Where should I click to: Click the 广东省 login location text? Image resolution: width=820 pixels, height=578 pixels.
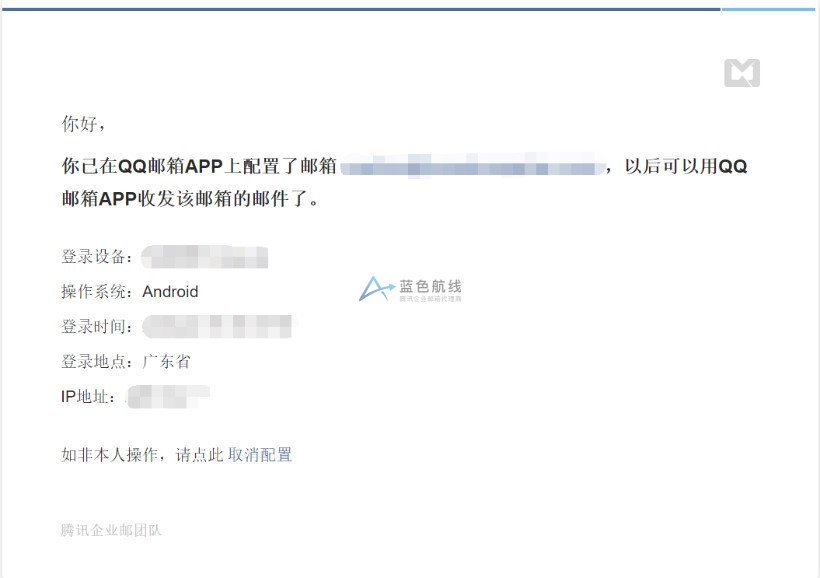[x=166, y=361]
